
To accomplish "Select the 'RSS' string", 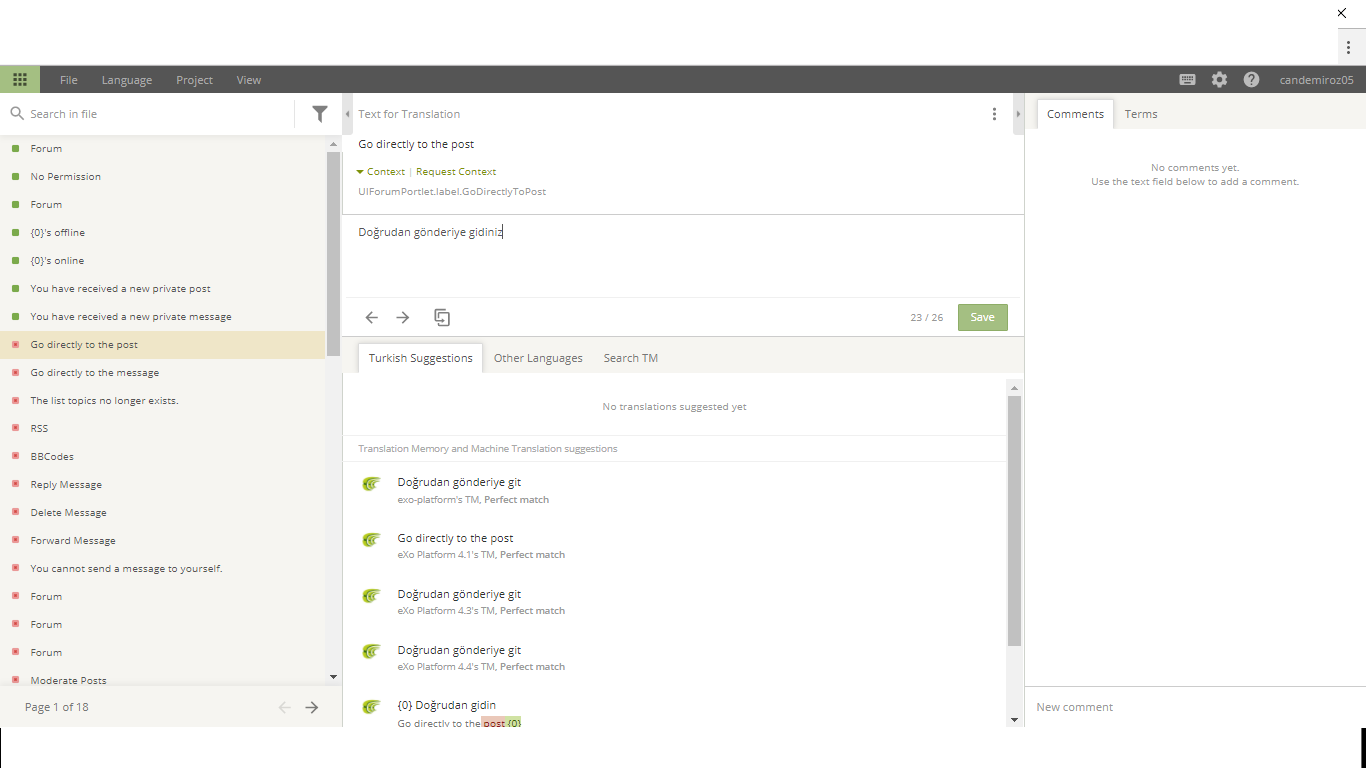I will [163, 428].
